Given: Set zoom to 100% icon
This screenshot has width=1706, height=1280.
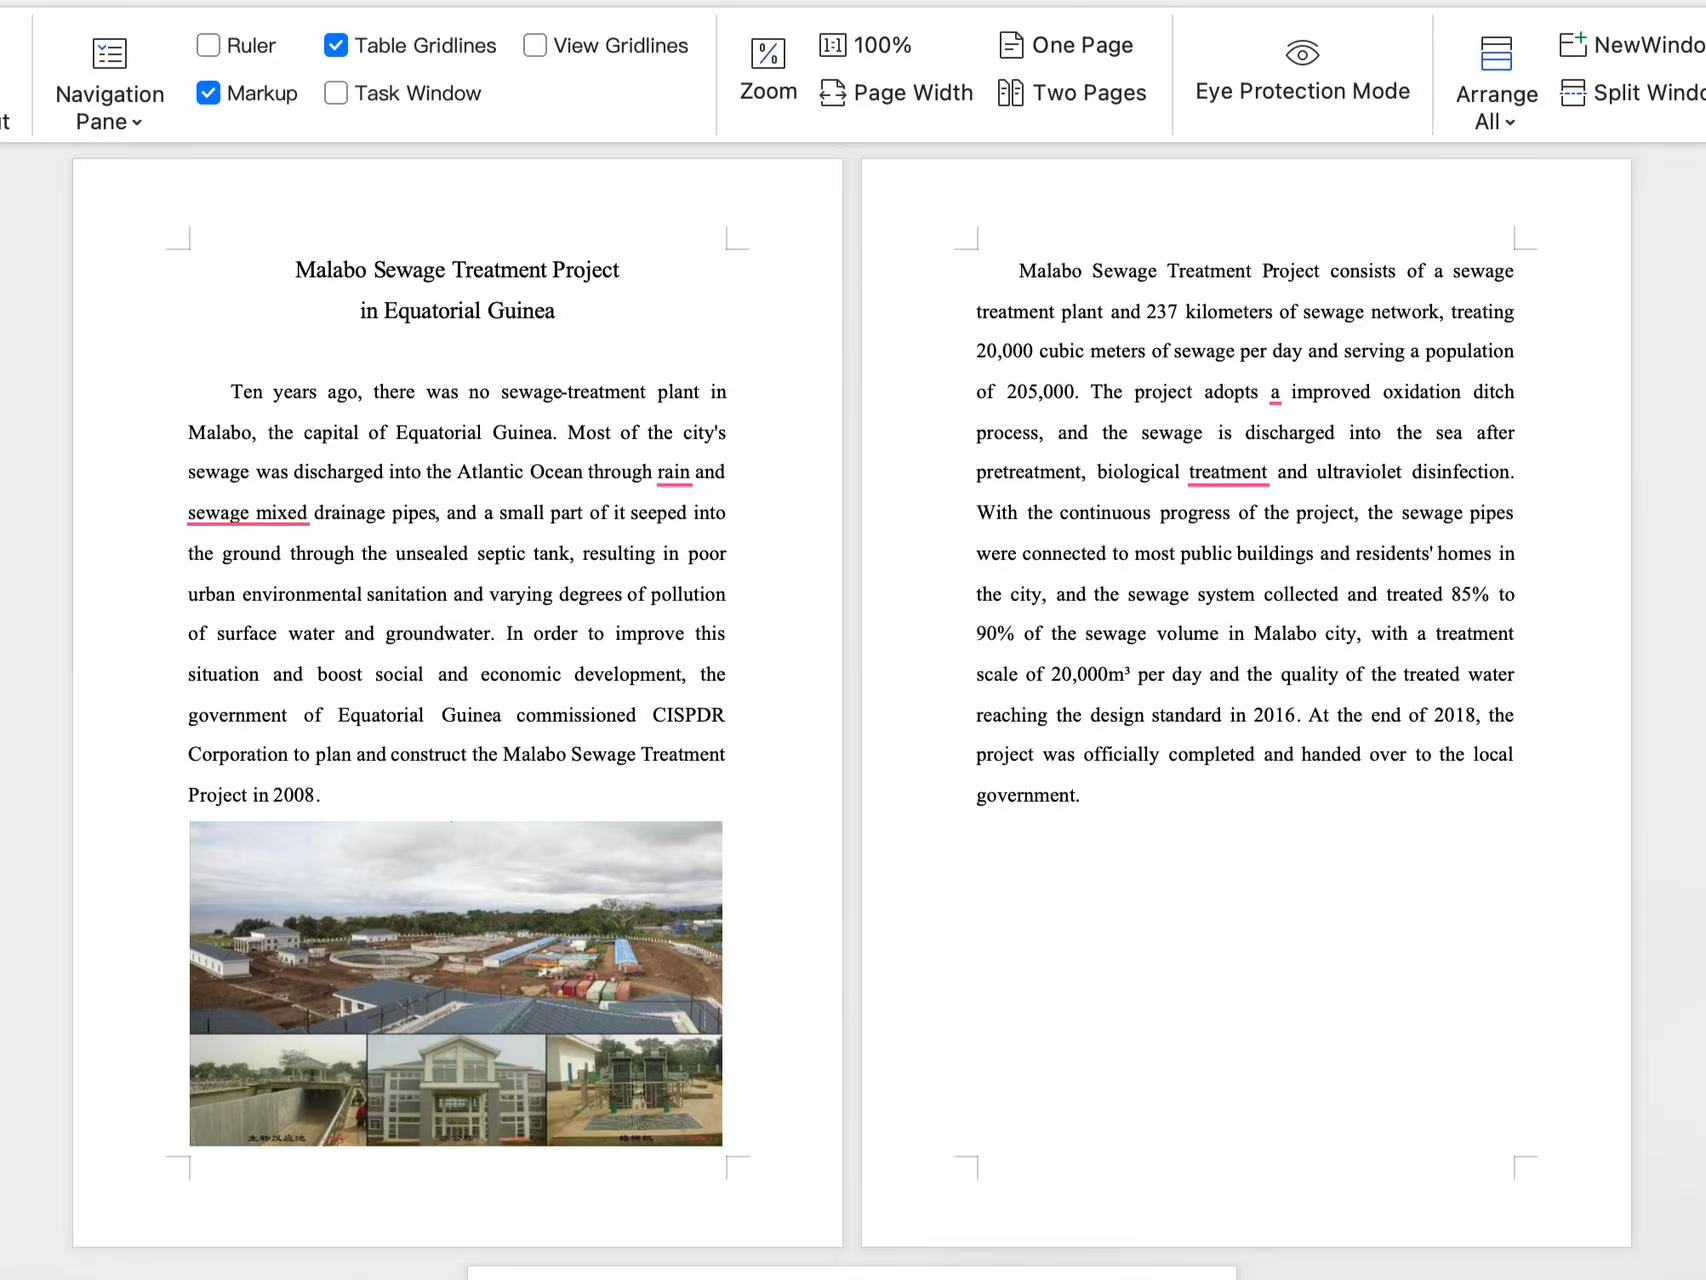Looking at the screenshot, I should tap(832, 45).
